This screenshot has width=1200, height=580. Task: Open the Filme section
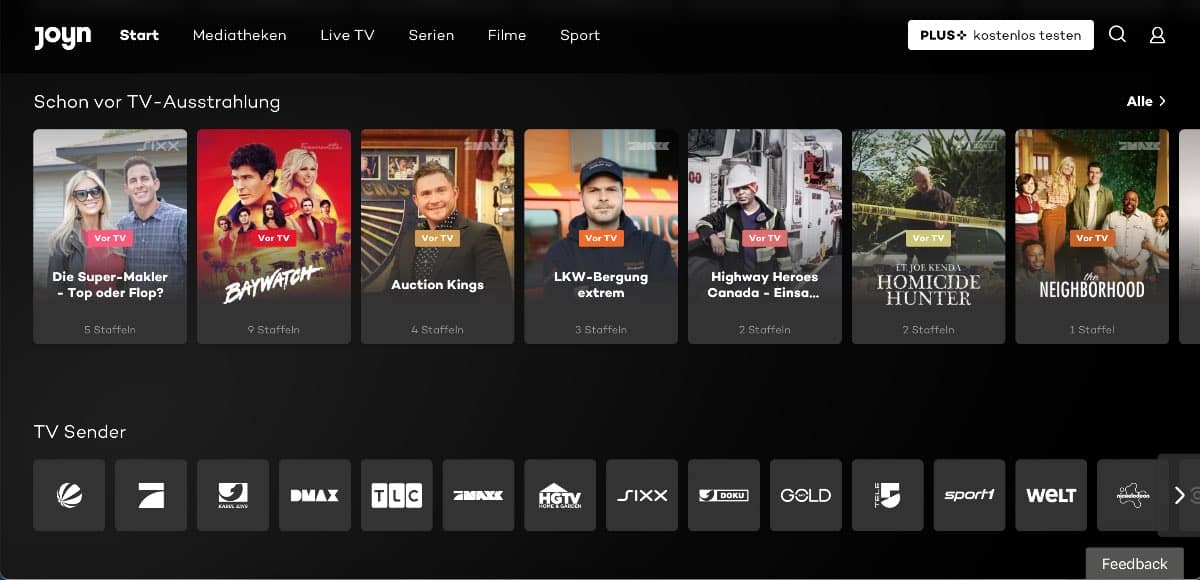pyautogui.click(x=507, y=35)
